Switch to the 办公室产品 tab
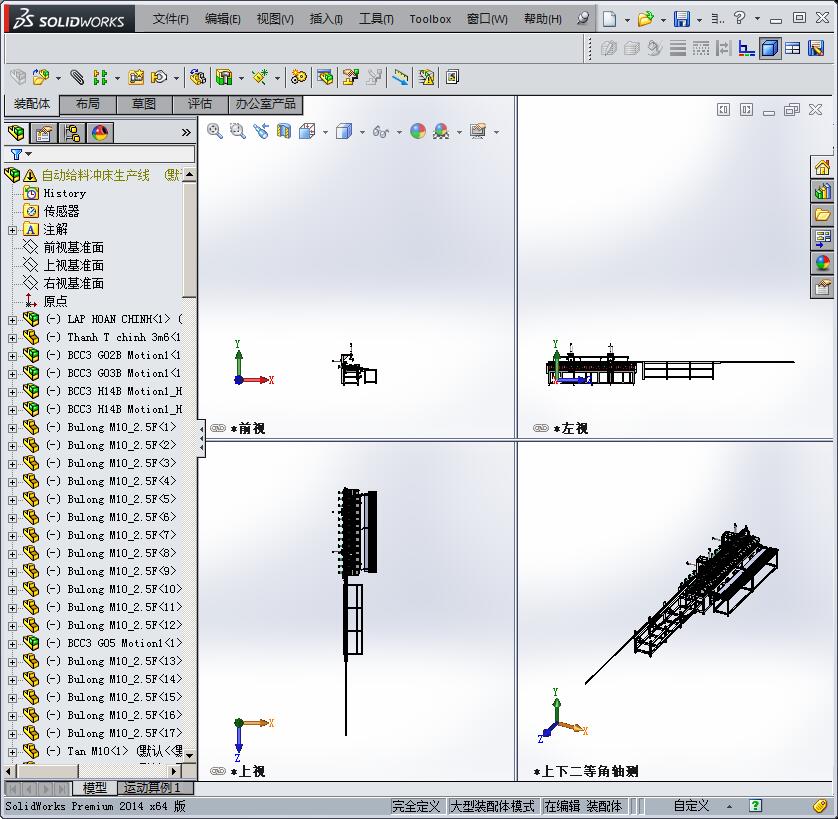This screenshot has height=819, width=838. coord(266,104)
